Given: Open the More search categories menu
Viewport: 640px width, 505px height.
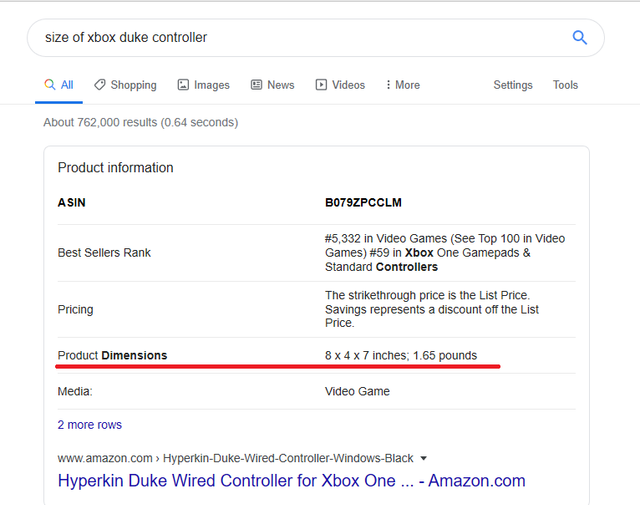Looking at the screenshot, I should tap(401, 85).
